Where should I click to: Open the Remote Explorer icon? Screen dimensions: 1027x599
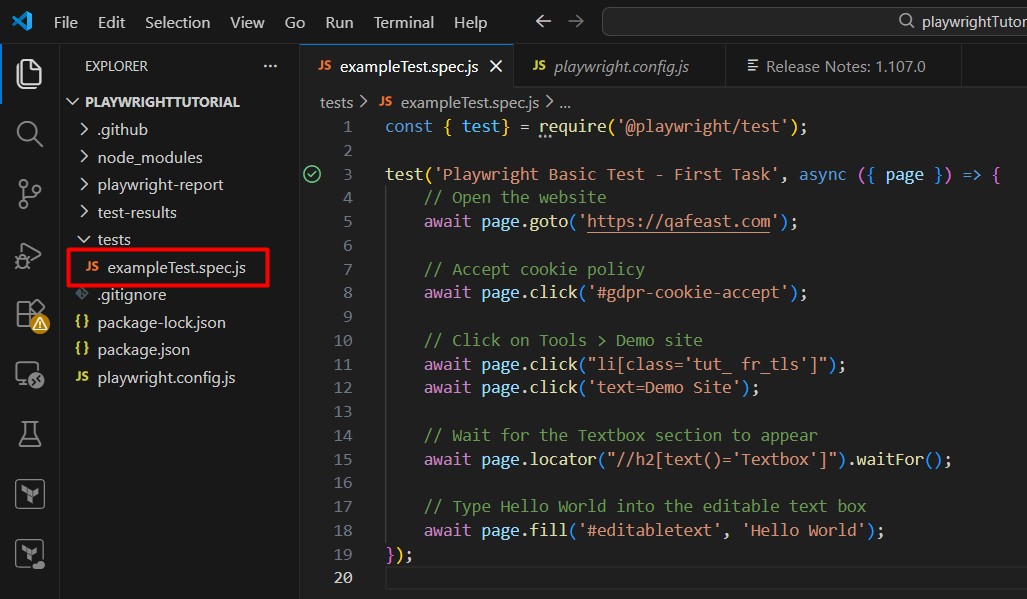(30, 374)
